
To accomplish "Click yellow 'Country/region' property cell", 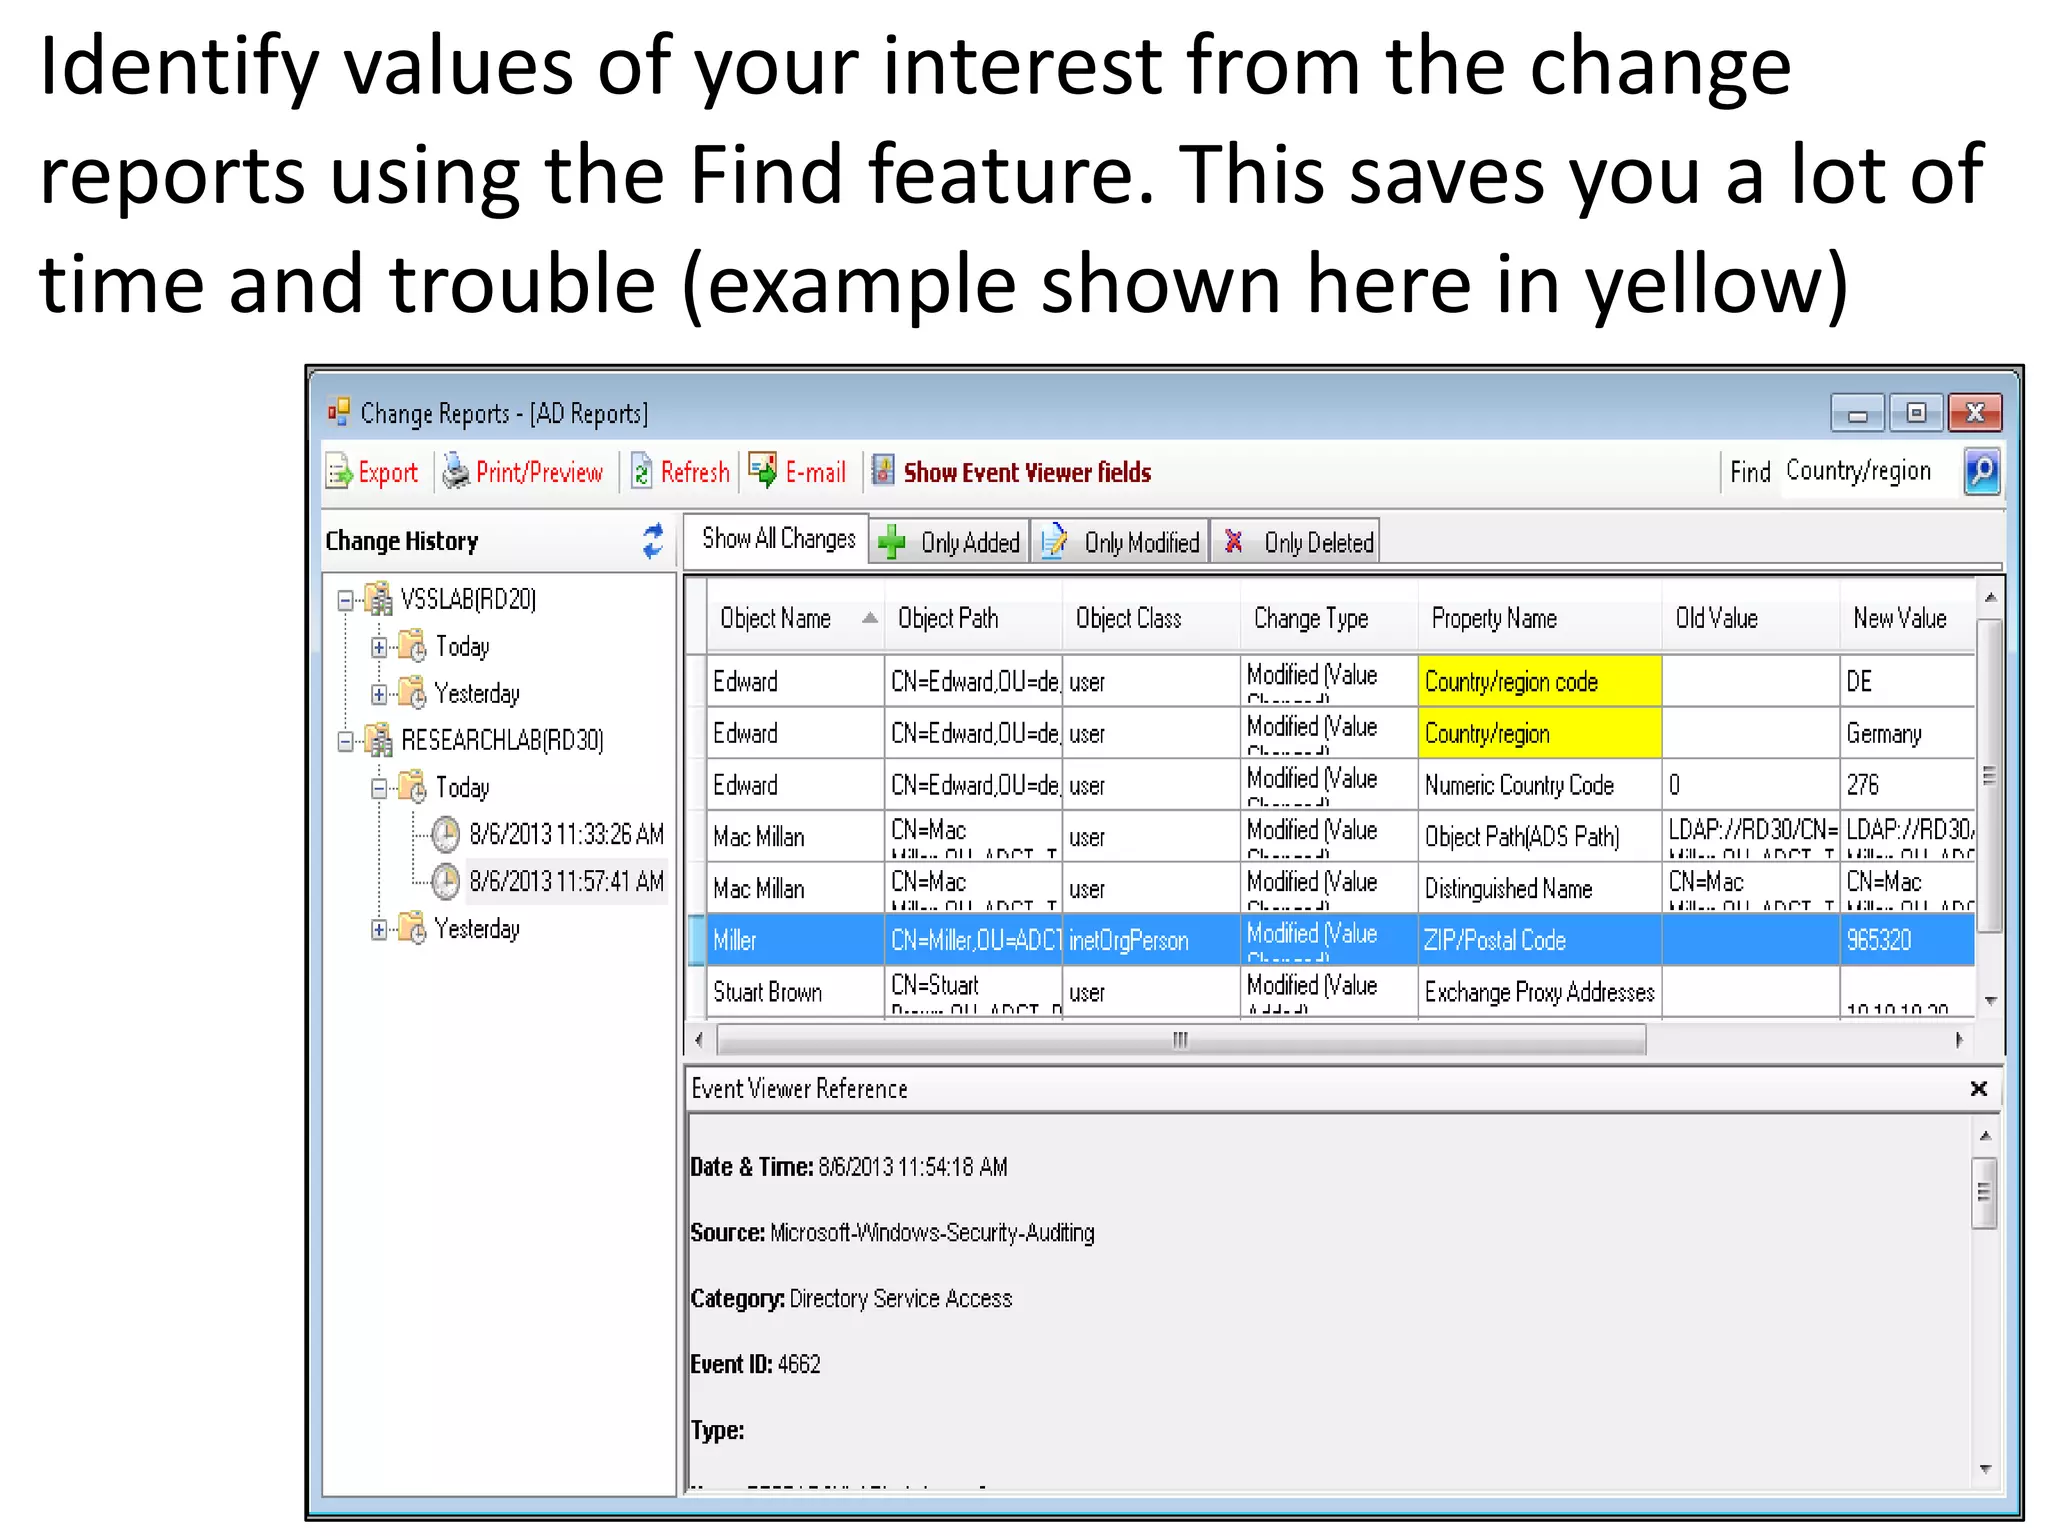I will pos(1540,734).
